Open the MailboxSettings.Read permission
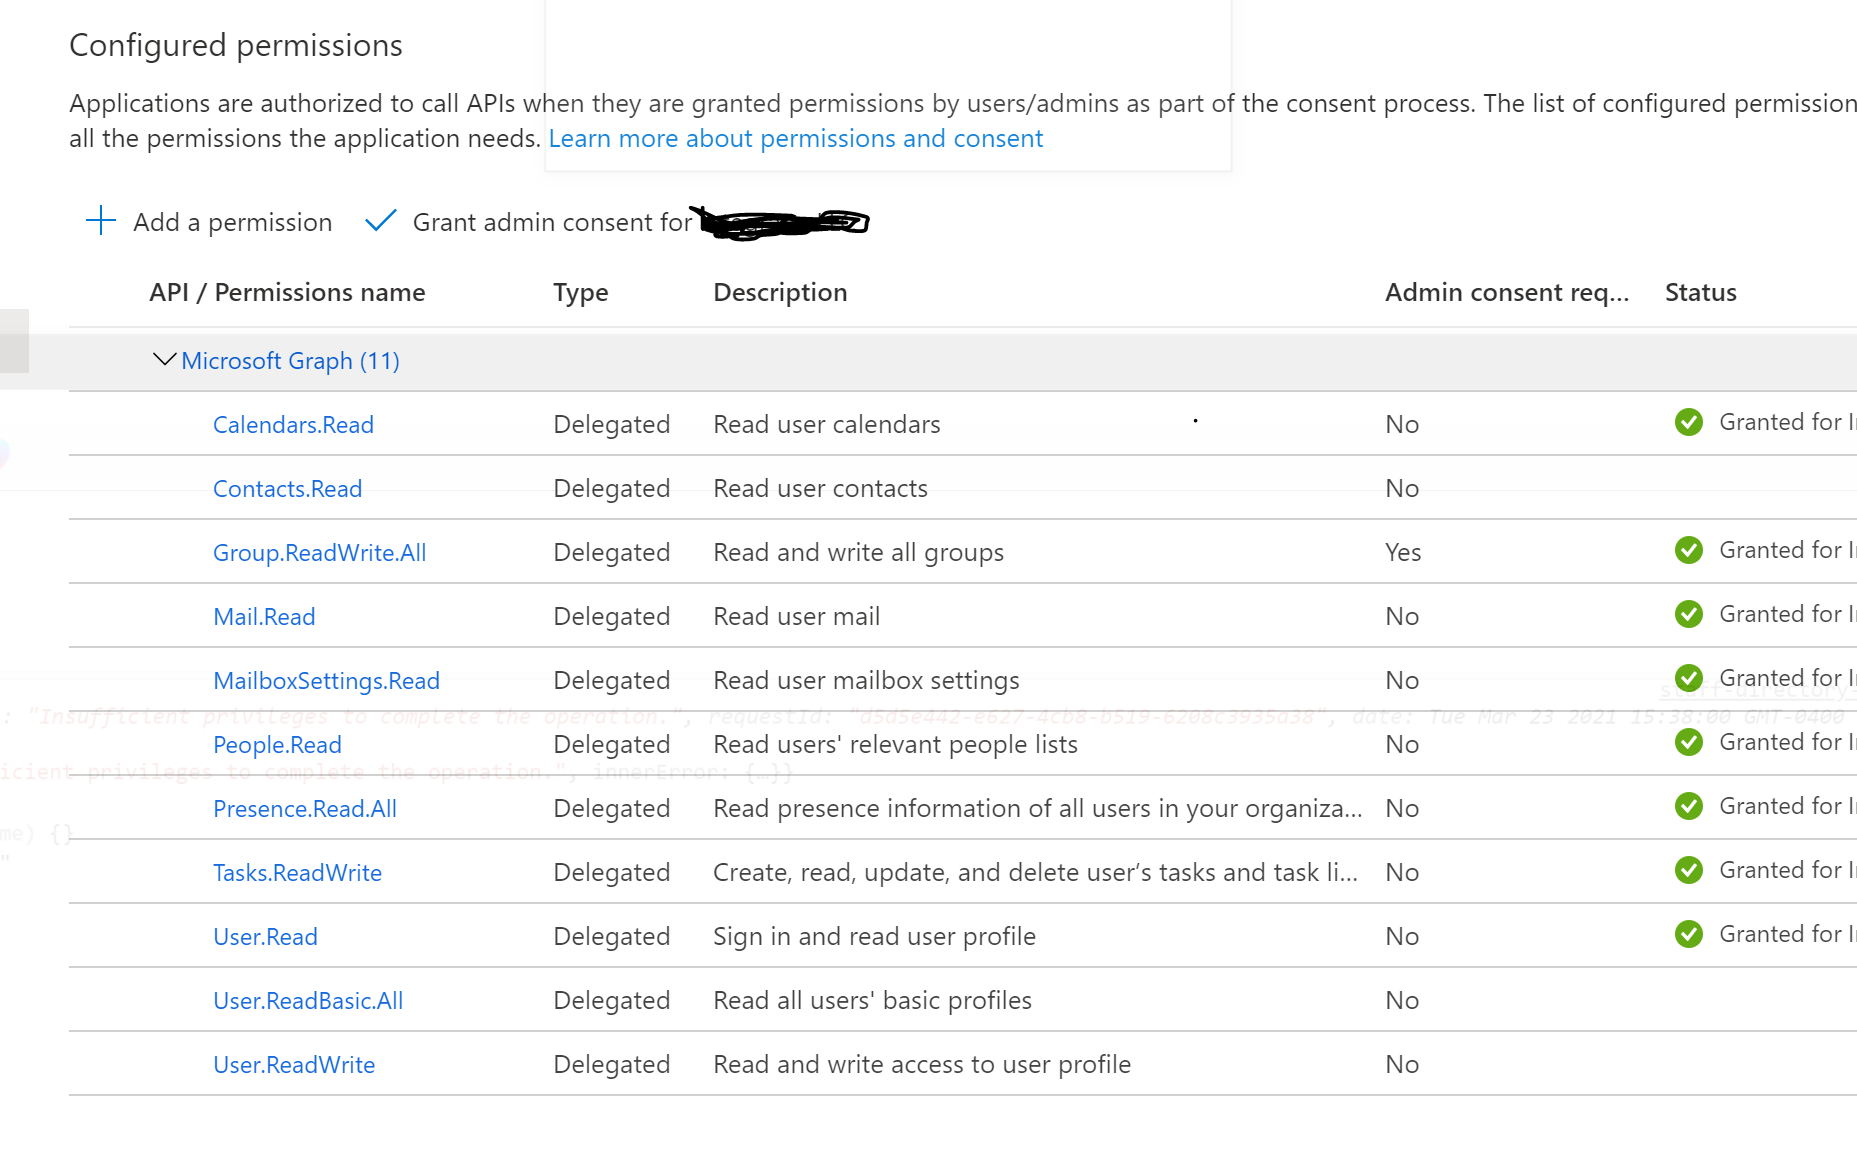 point(326,681)
